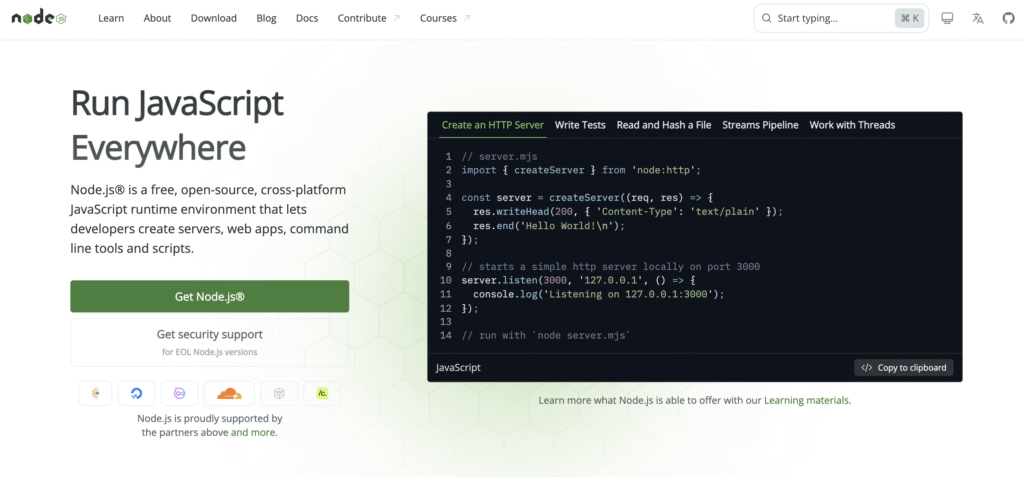The image size is (1024, 477).
Task: Focus the Start typing search field
Action: [x=841, y=18]
